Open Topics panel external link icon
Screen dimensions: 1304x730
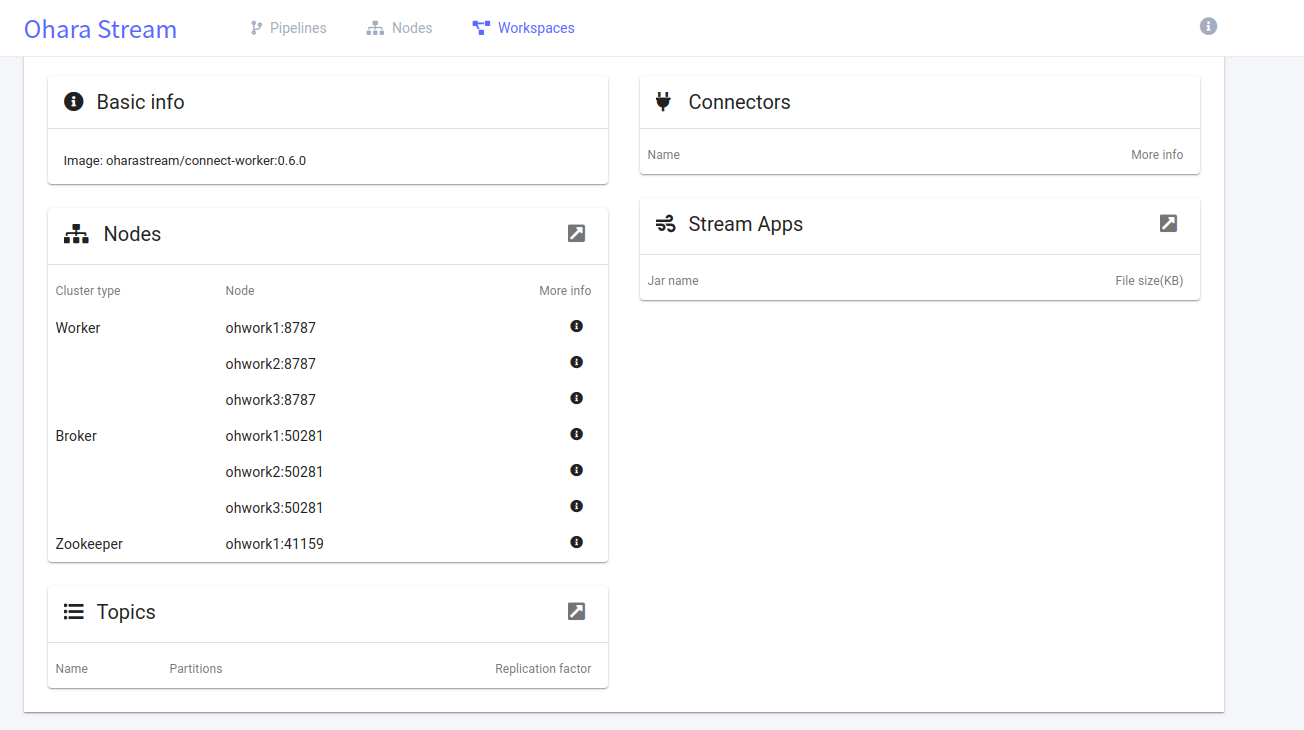[576, 611]
